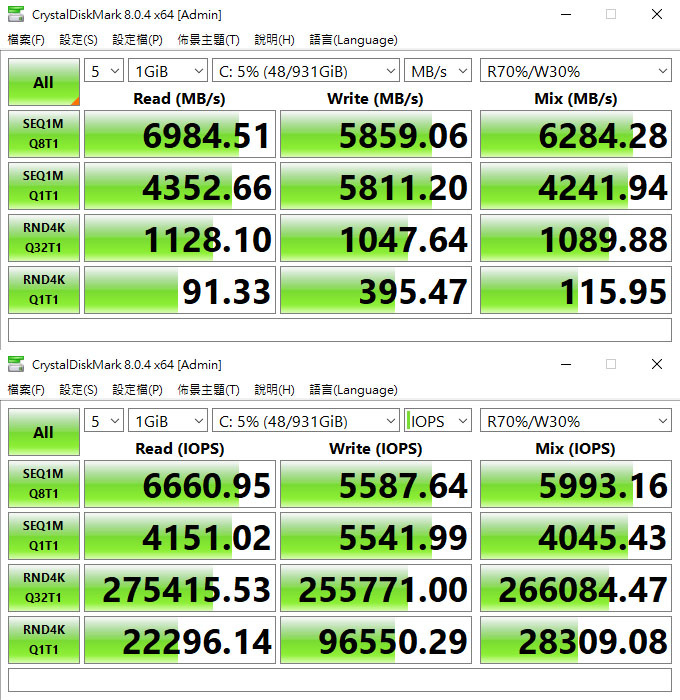The height and width of the screenshot is (700, 680).
Task: Open 1GiB test size dropdown in IOPS window
Action: pos(168,421)
